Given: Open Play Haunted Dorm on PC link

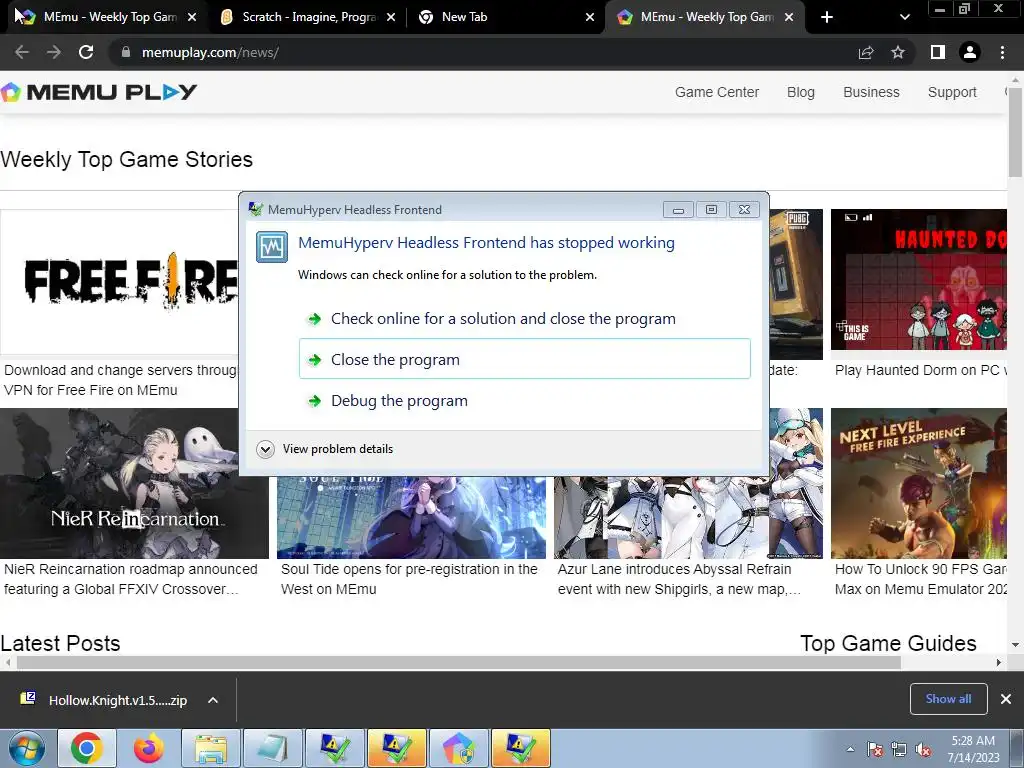Looking at the screenshot, I should pyautogui.click(x=921, y=370).
